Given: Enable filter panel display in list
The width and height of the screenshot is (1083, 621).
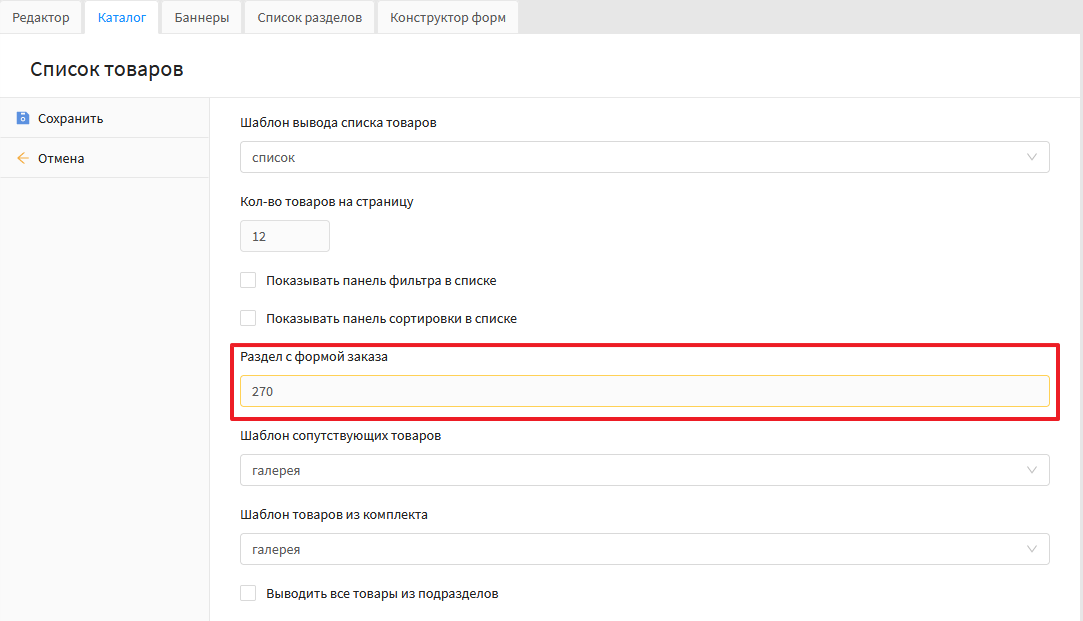Looking at the screenshot, I should [x=249, y=281].
